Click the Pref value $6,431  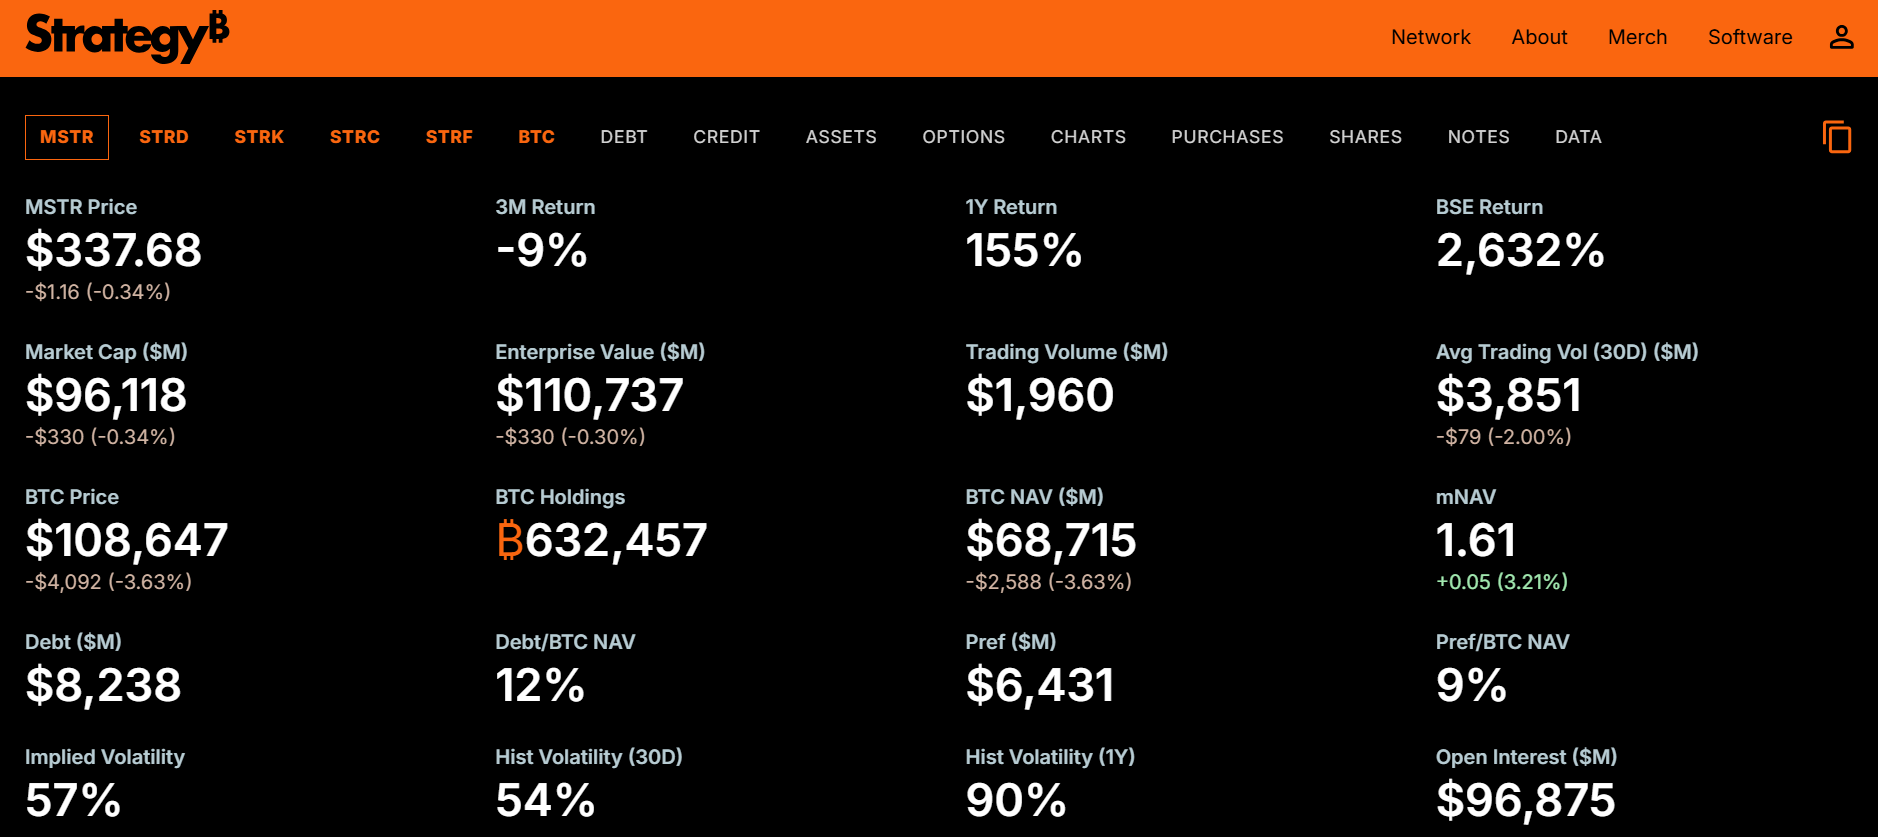(1040, 685)
